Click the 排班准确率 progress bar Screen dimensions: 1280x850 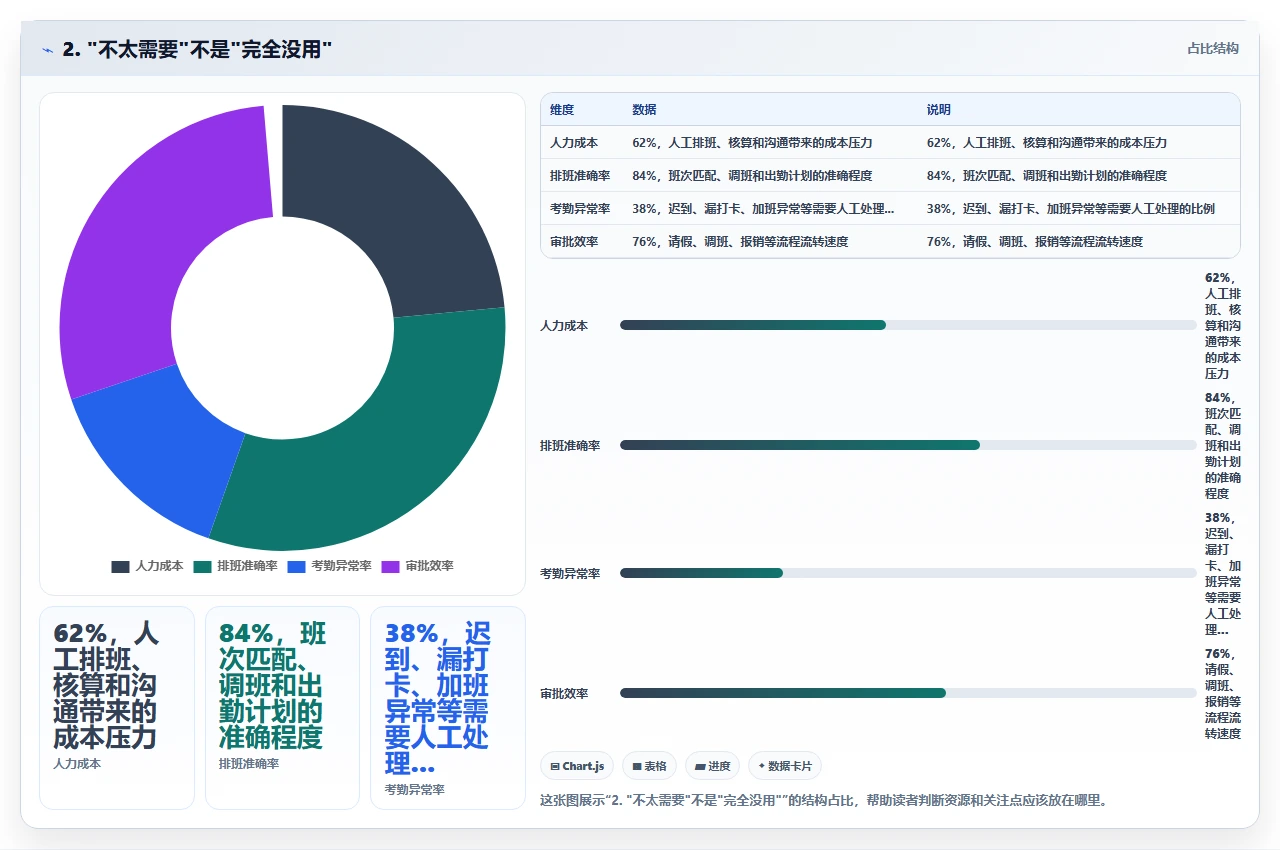click(908, 445)
